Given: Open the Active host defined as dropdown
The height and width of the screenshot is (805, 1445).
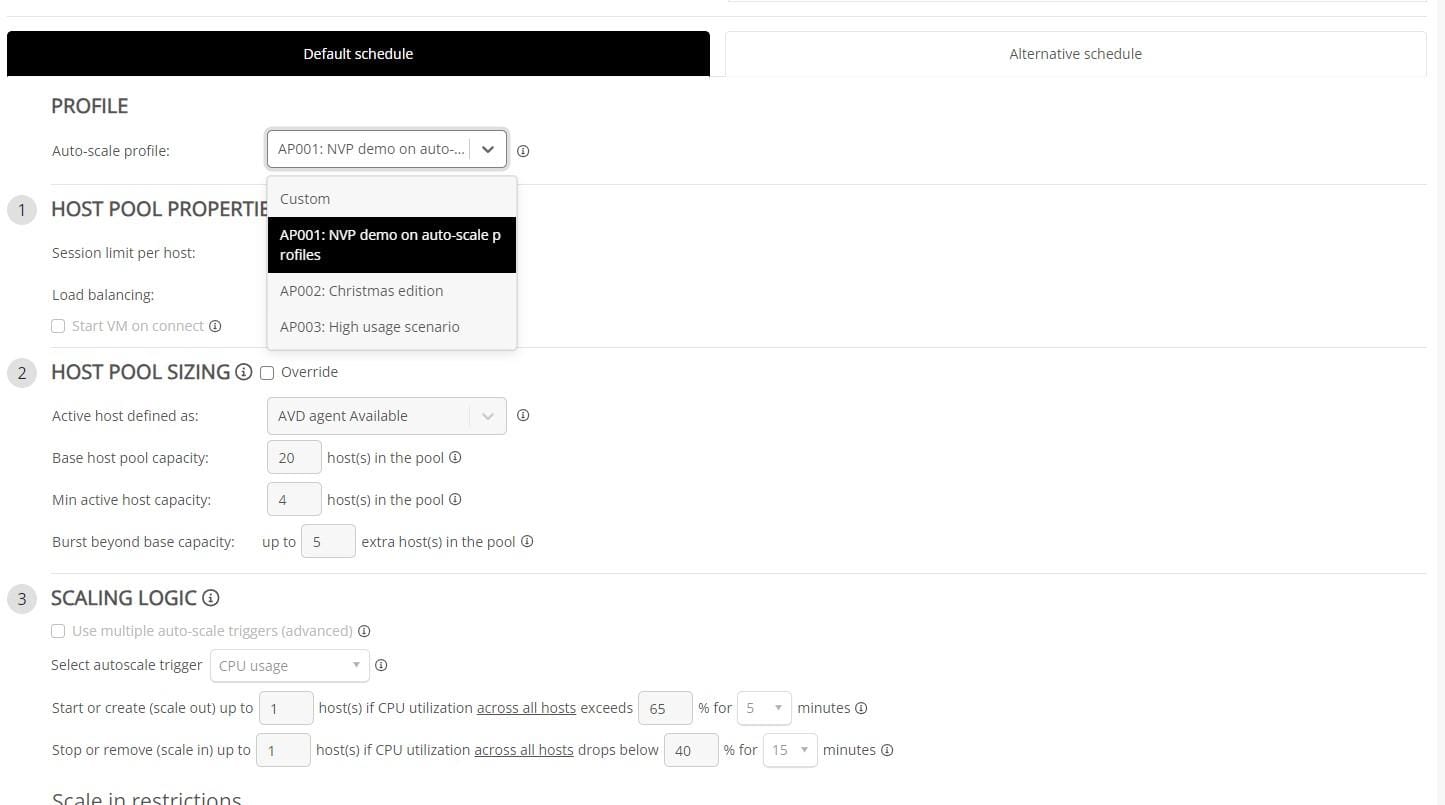Looking at the screenshot, I should (386, 416).
